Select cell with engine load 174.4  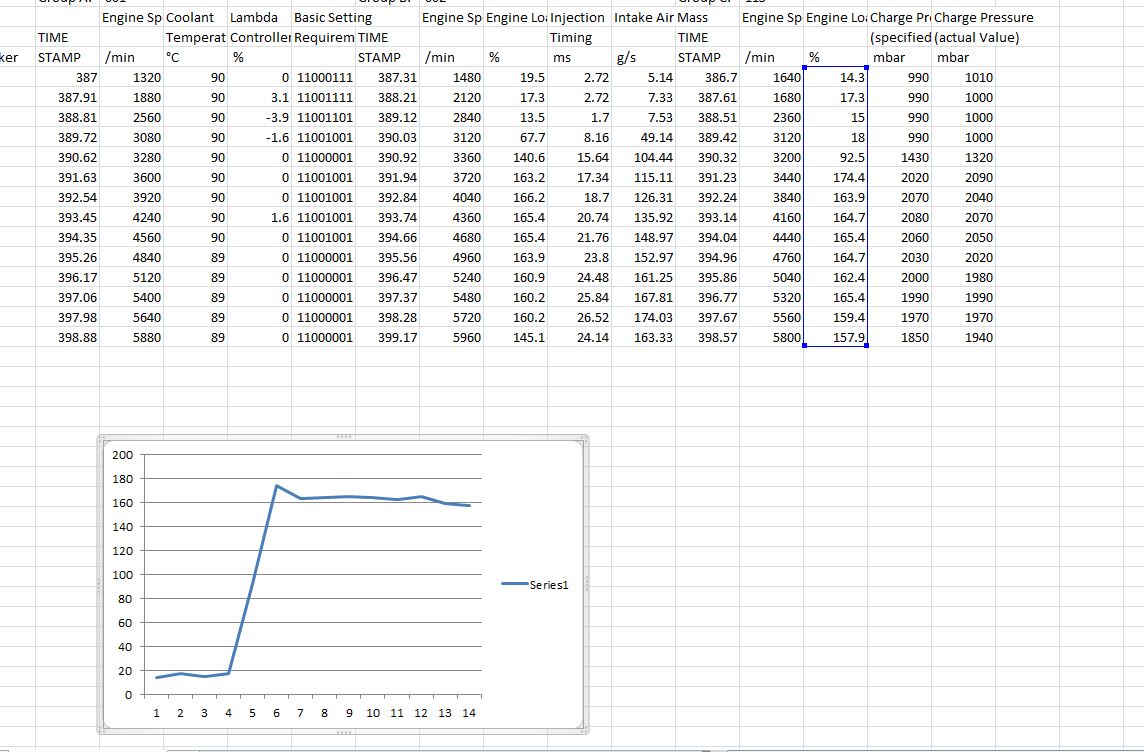[x=835, y=177]
